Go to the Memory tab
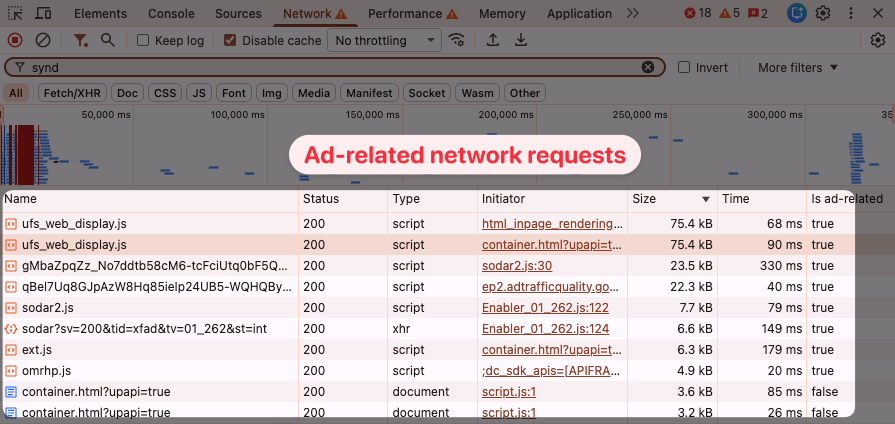Viewport: 895px width, 424px height. [x=502, y=14]
